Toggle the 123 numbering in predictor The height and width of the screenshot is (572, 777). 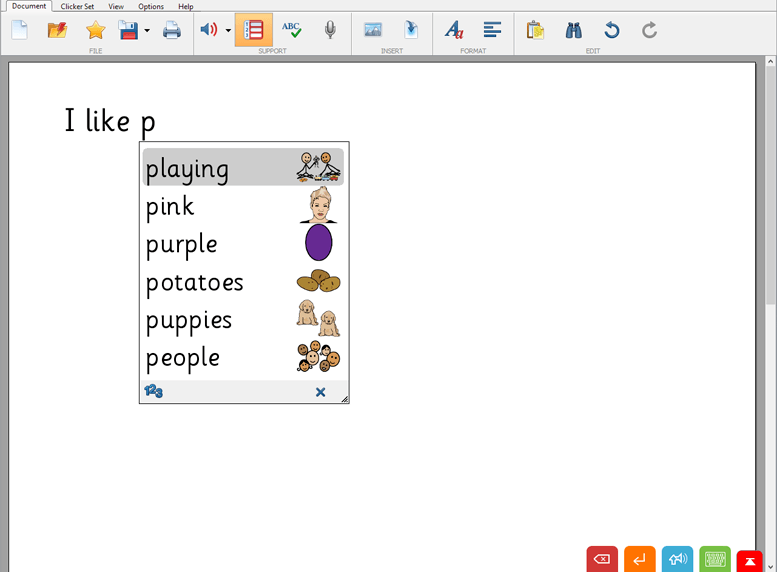click(x=153, y=391)
